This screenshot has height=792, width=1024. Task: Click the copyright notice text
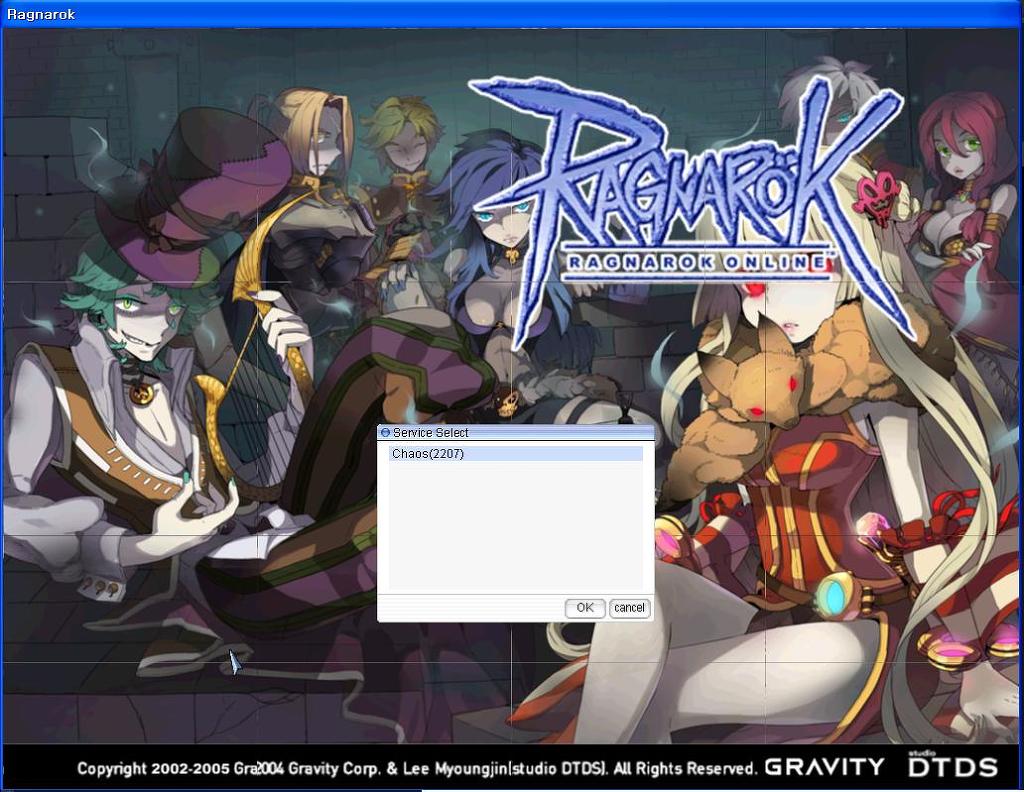(x=415, y=768)
